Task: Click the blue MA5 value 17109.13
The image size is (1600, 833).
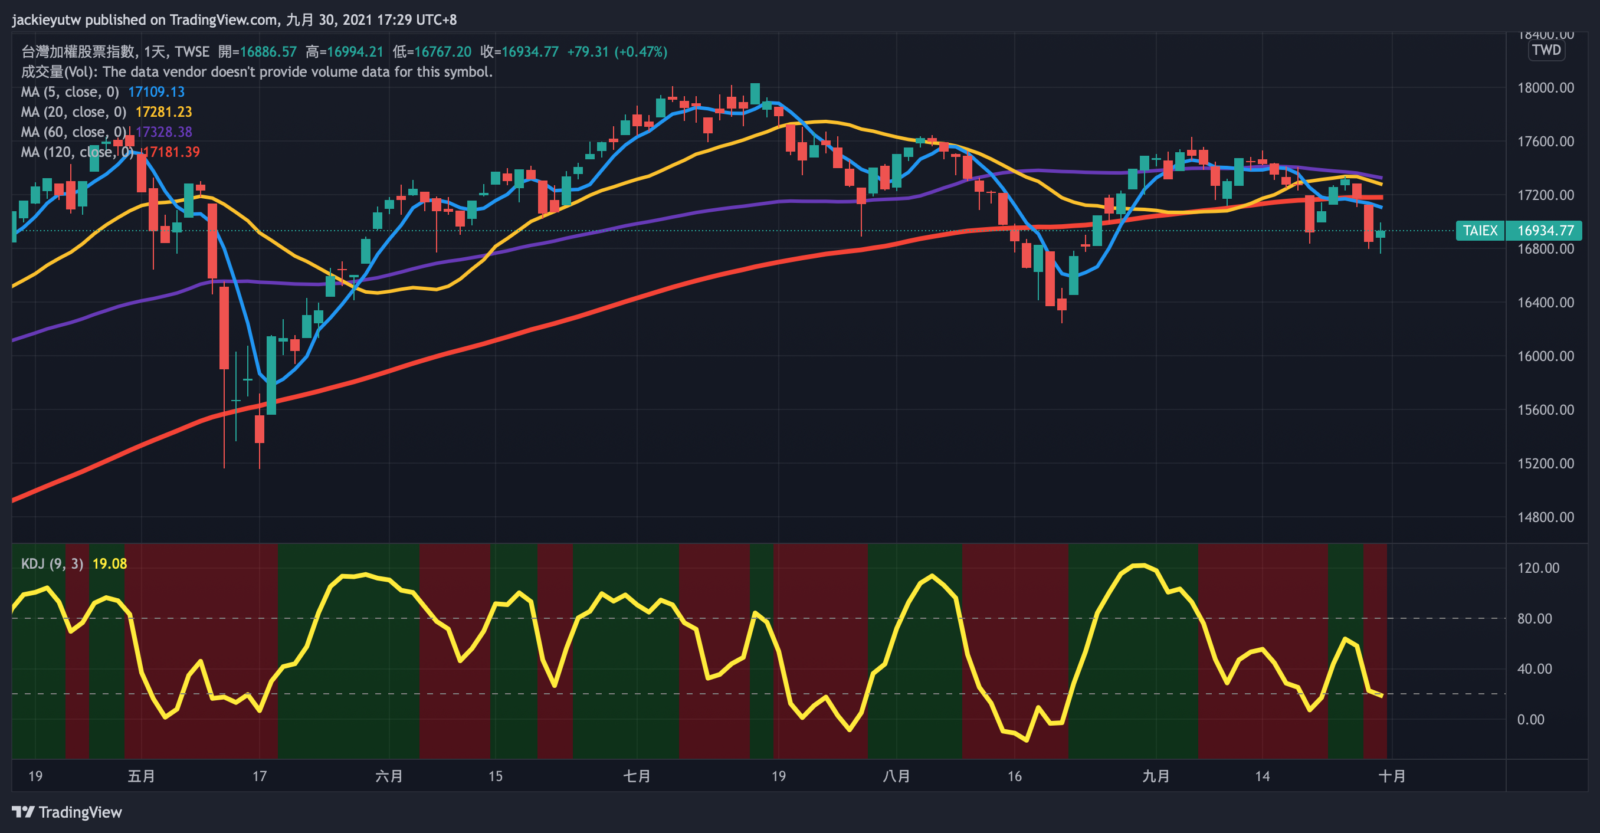Action: [156, 92]
